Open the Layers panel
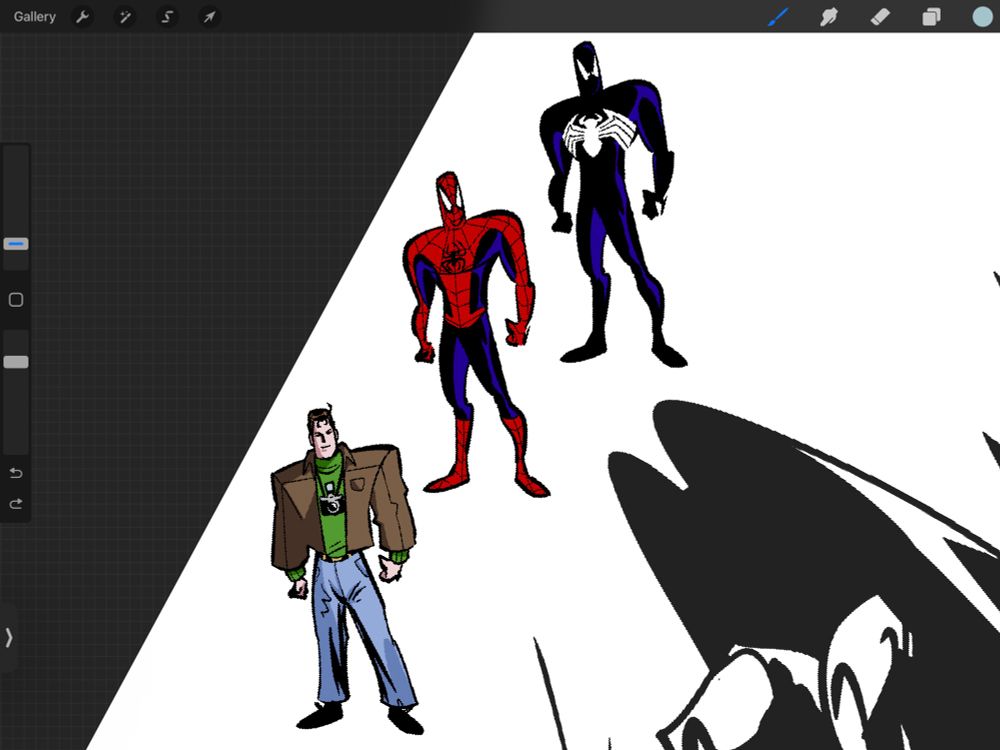Viewport: 1000px width, 750px height. [x=931, y=17]
